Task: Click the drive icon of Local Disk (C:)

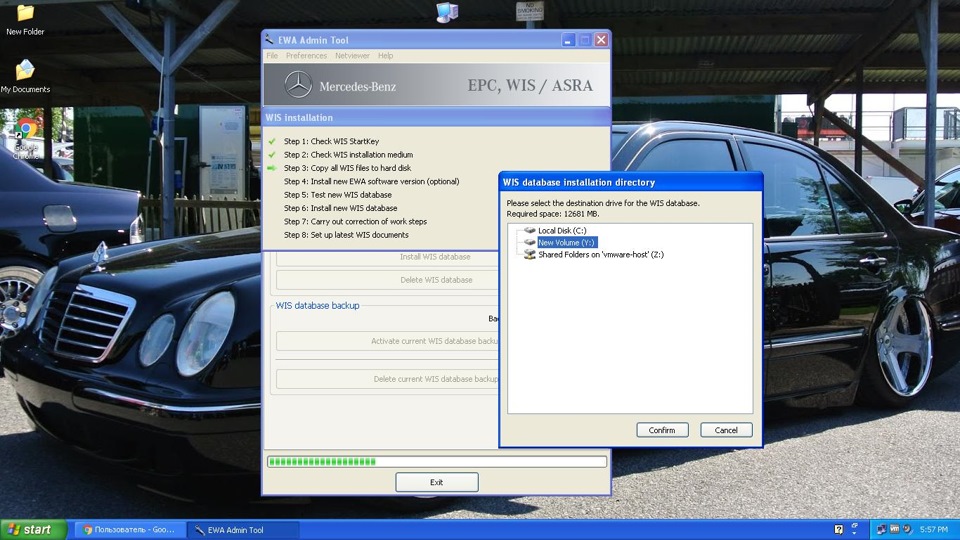Action: coord(530,230)
